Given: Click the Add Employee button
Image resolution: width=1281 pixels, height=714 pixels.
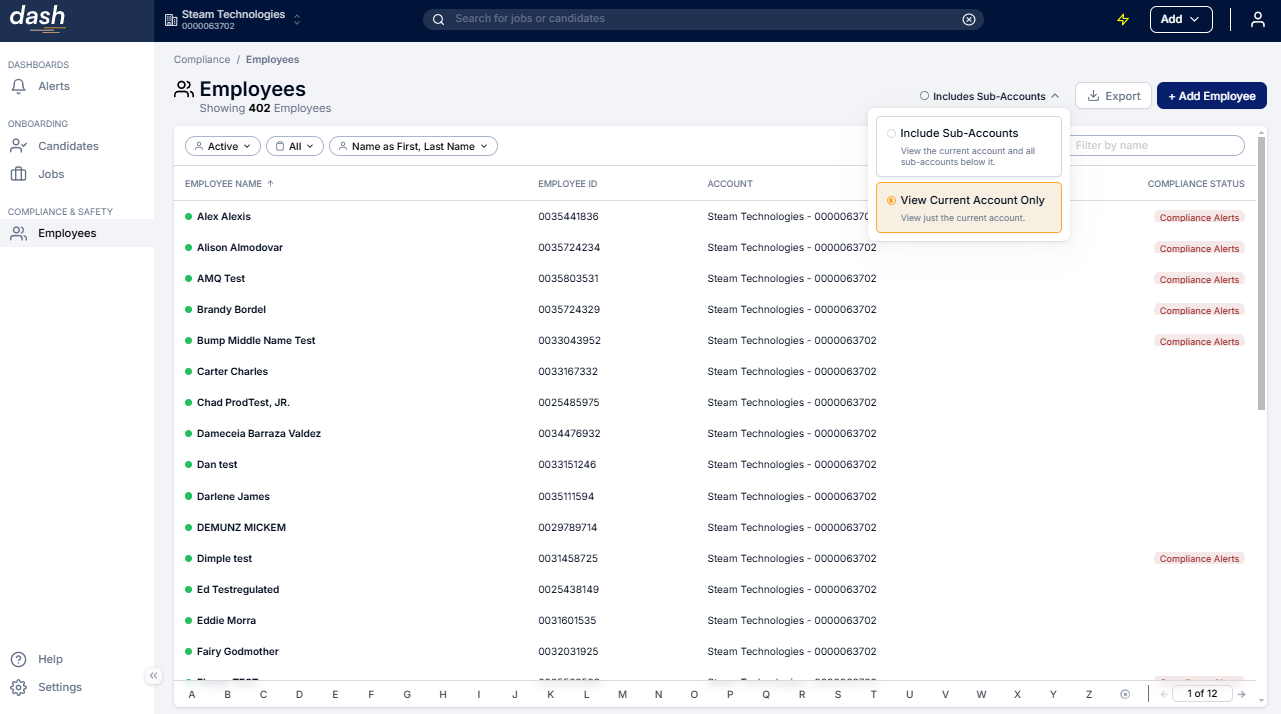Looking at the screenshot, I should click(x=1211, y=96).
